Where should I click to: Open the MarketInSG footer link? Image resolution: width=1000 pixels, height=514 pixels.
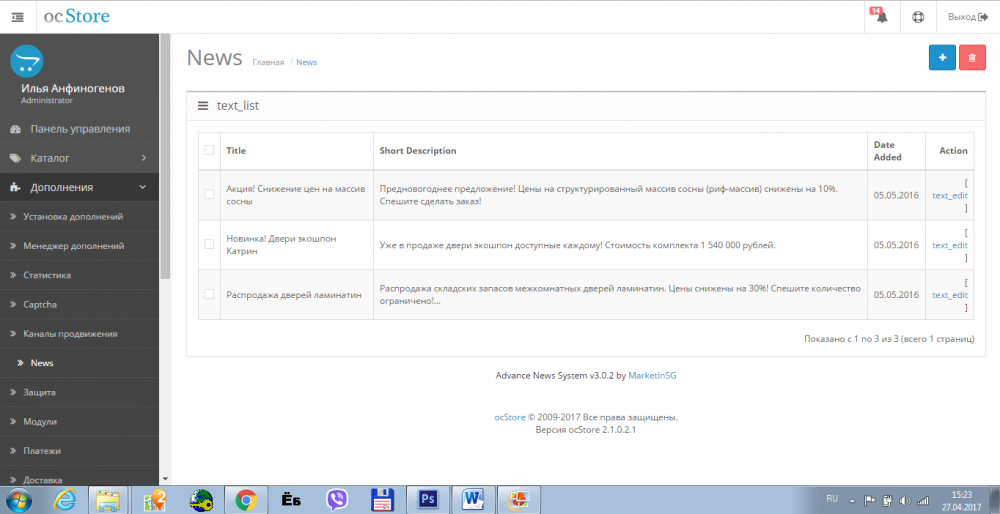click(x=652, y=376)
